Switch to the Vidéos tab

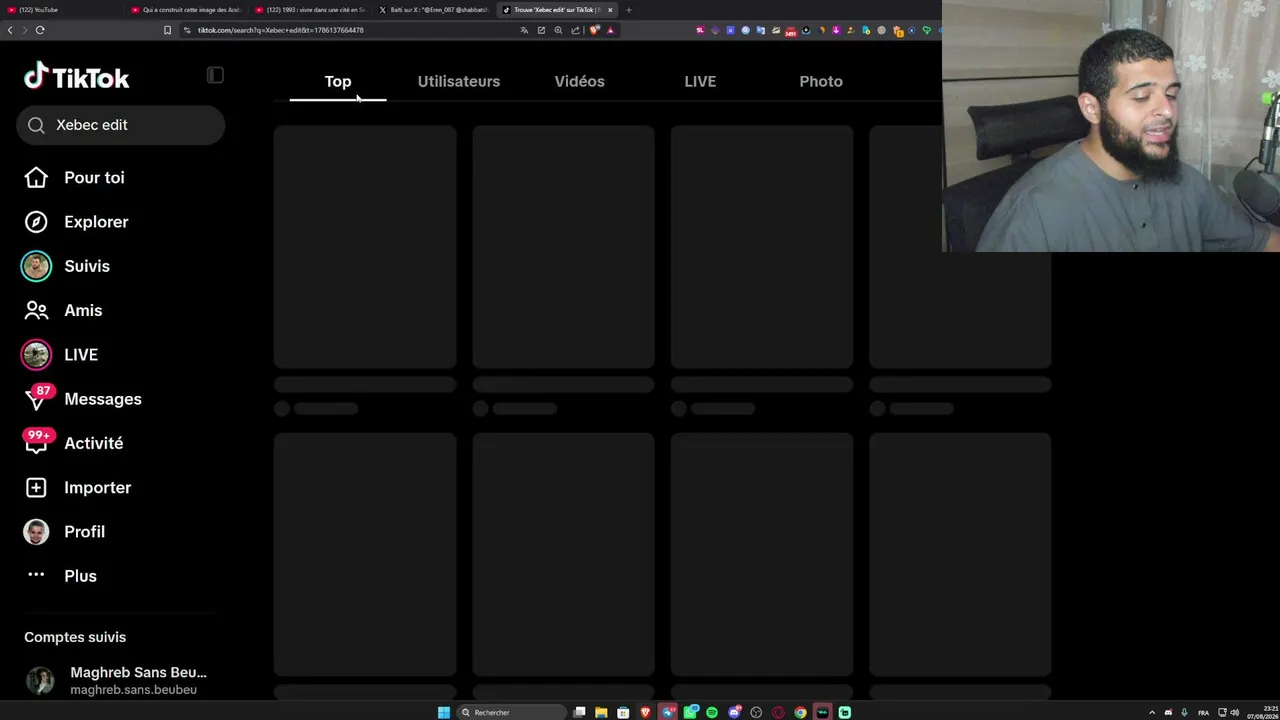click(580, 81)
